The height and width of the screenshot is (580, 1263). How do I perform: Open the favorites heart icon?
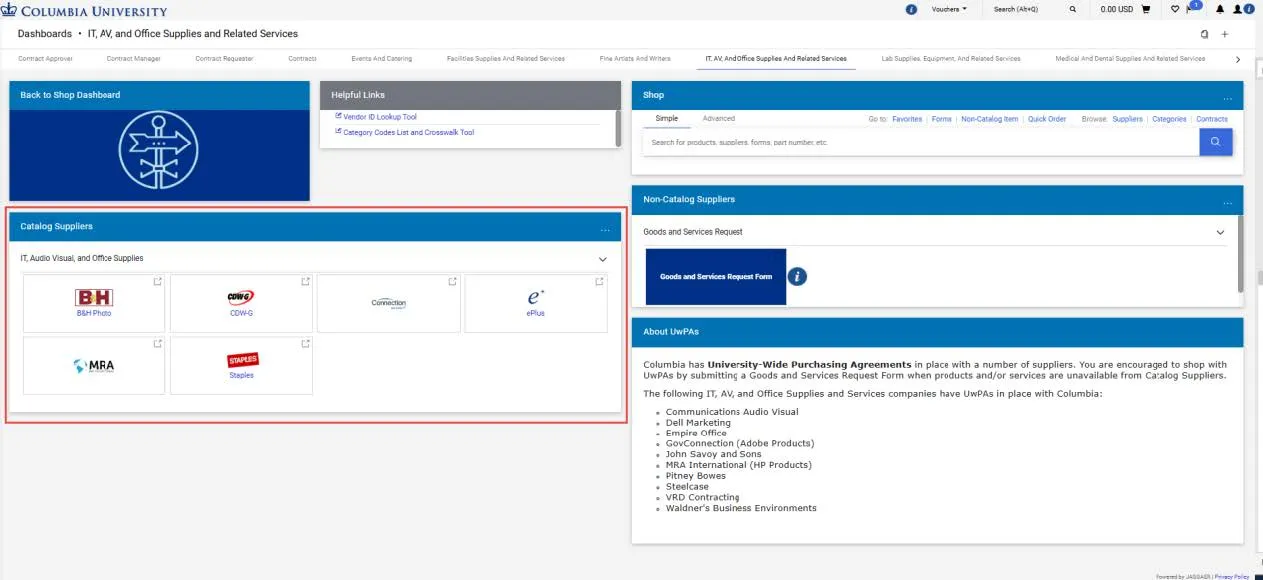coord(1175,9)
